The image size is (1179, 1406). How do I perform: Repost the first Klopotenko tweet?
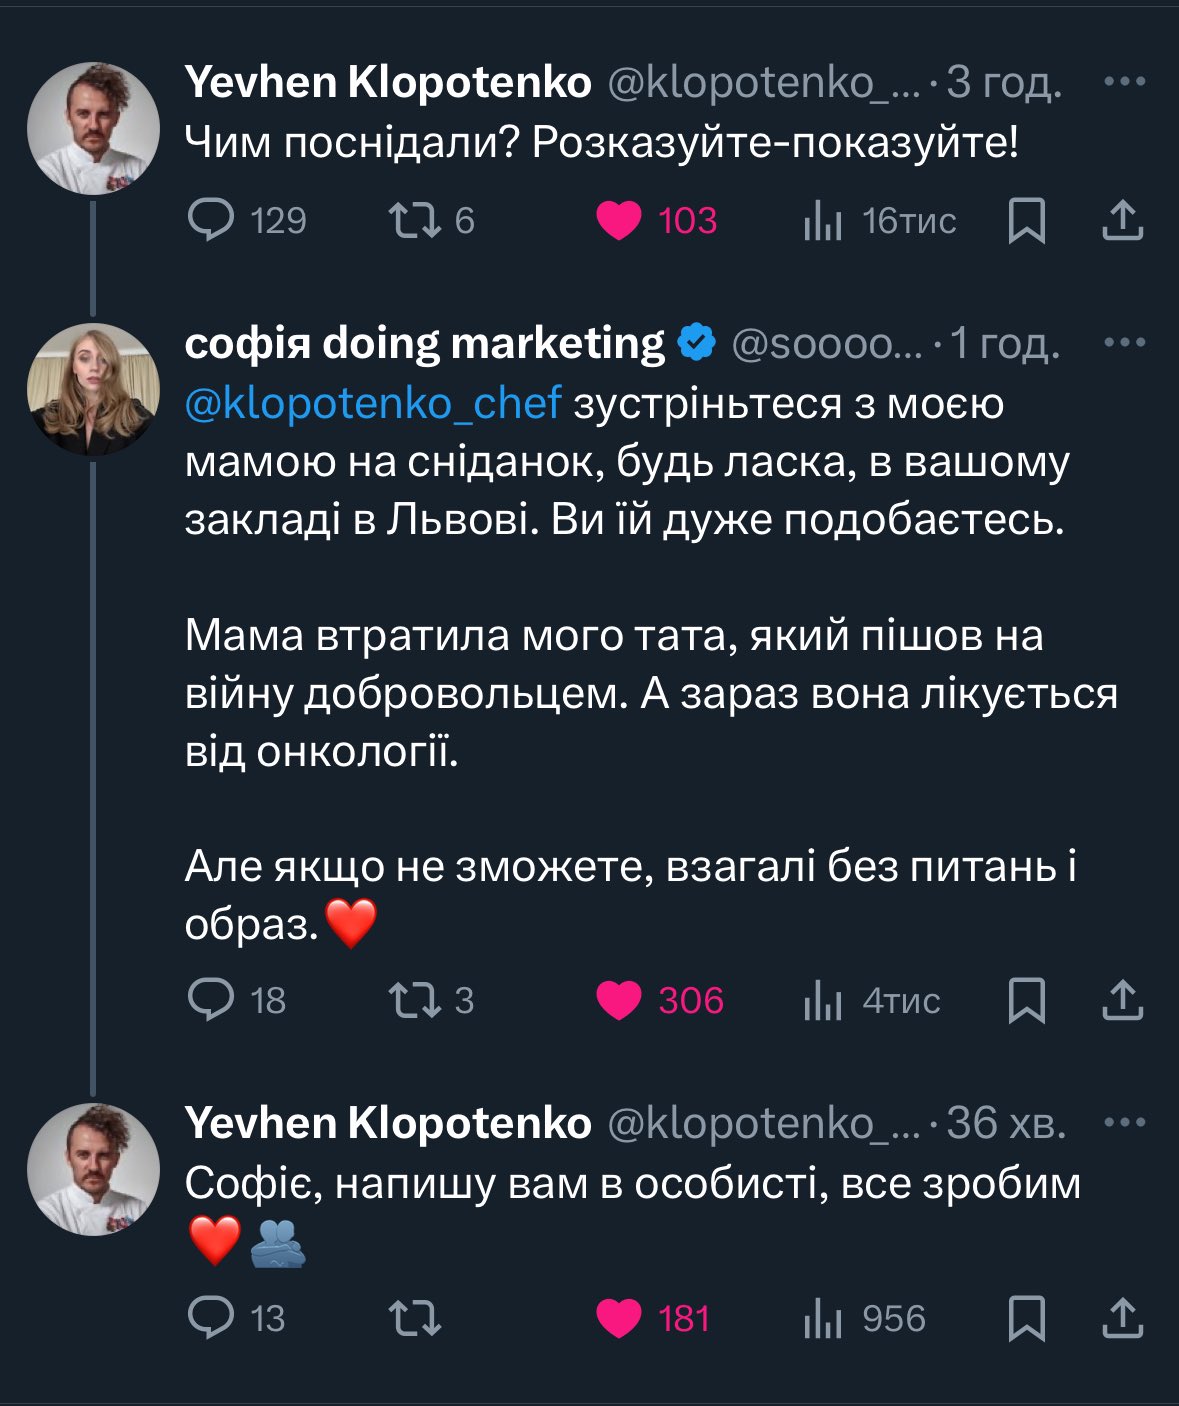414,220
